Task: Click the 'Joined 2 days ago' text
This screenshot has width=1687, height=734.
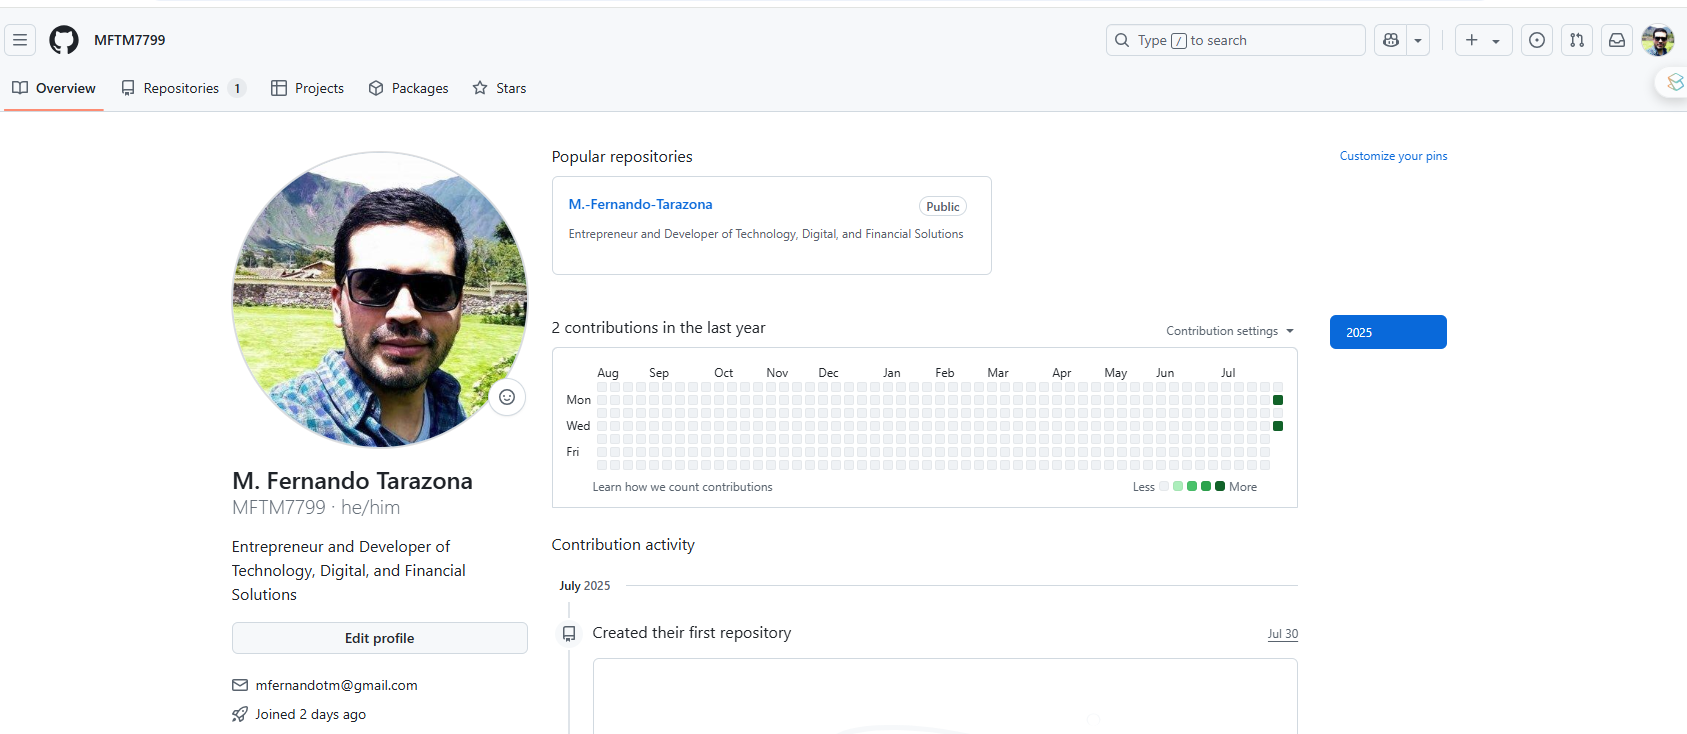Action: point(310,714)
